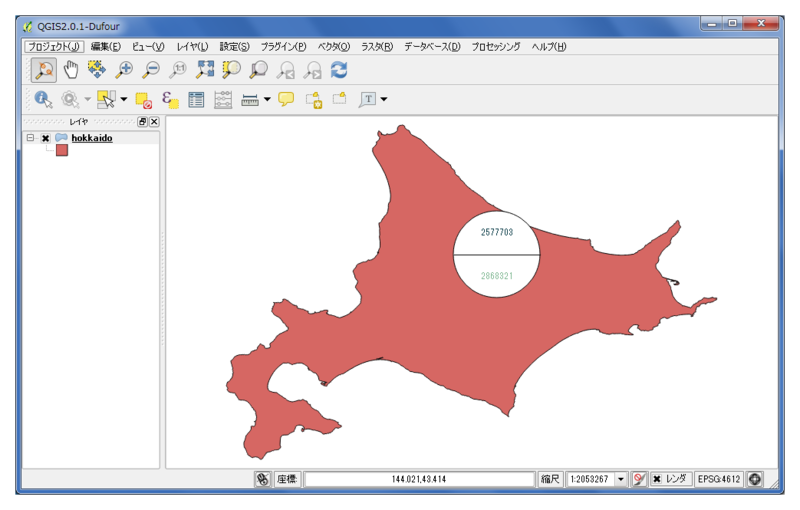Click the Deselect Features icon
Viewport: 800px width, 510px height.
tap(143, 100)
